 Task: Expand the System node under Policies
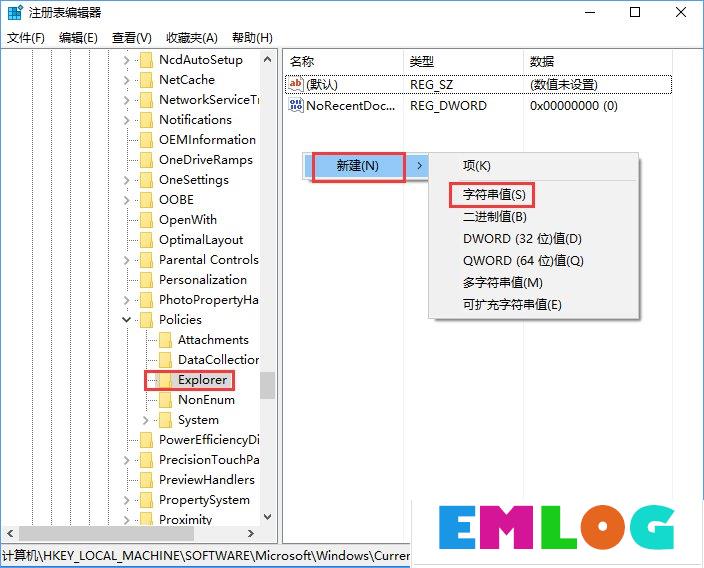click(145, 420)
